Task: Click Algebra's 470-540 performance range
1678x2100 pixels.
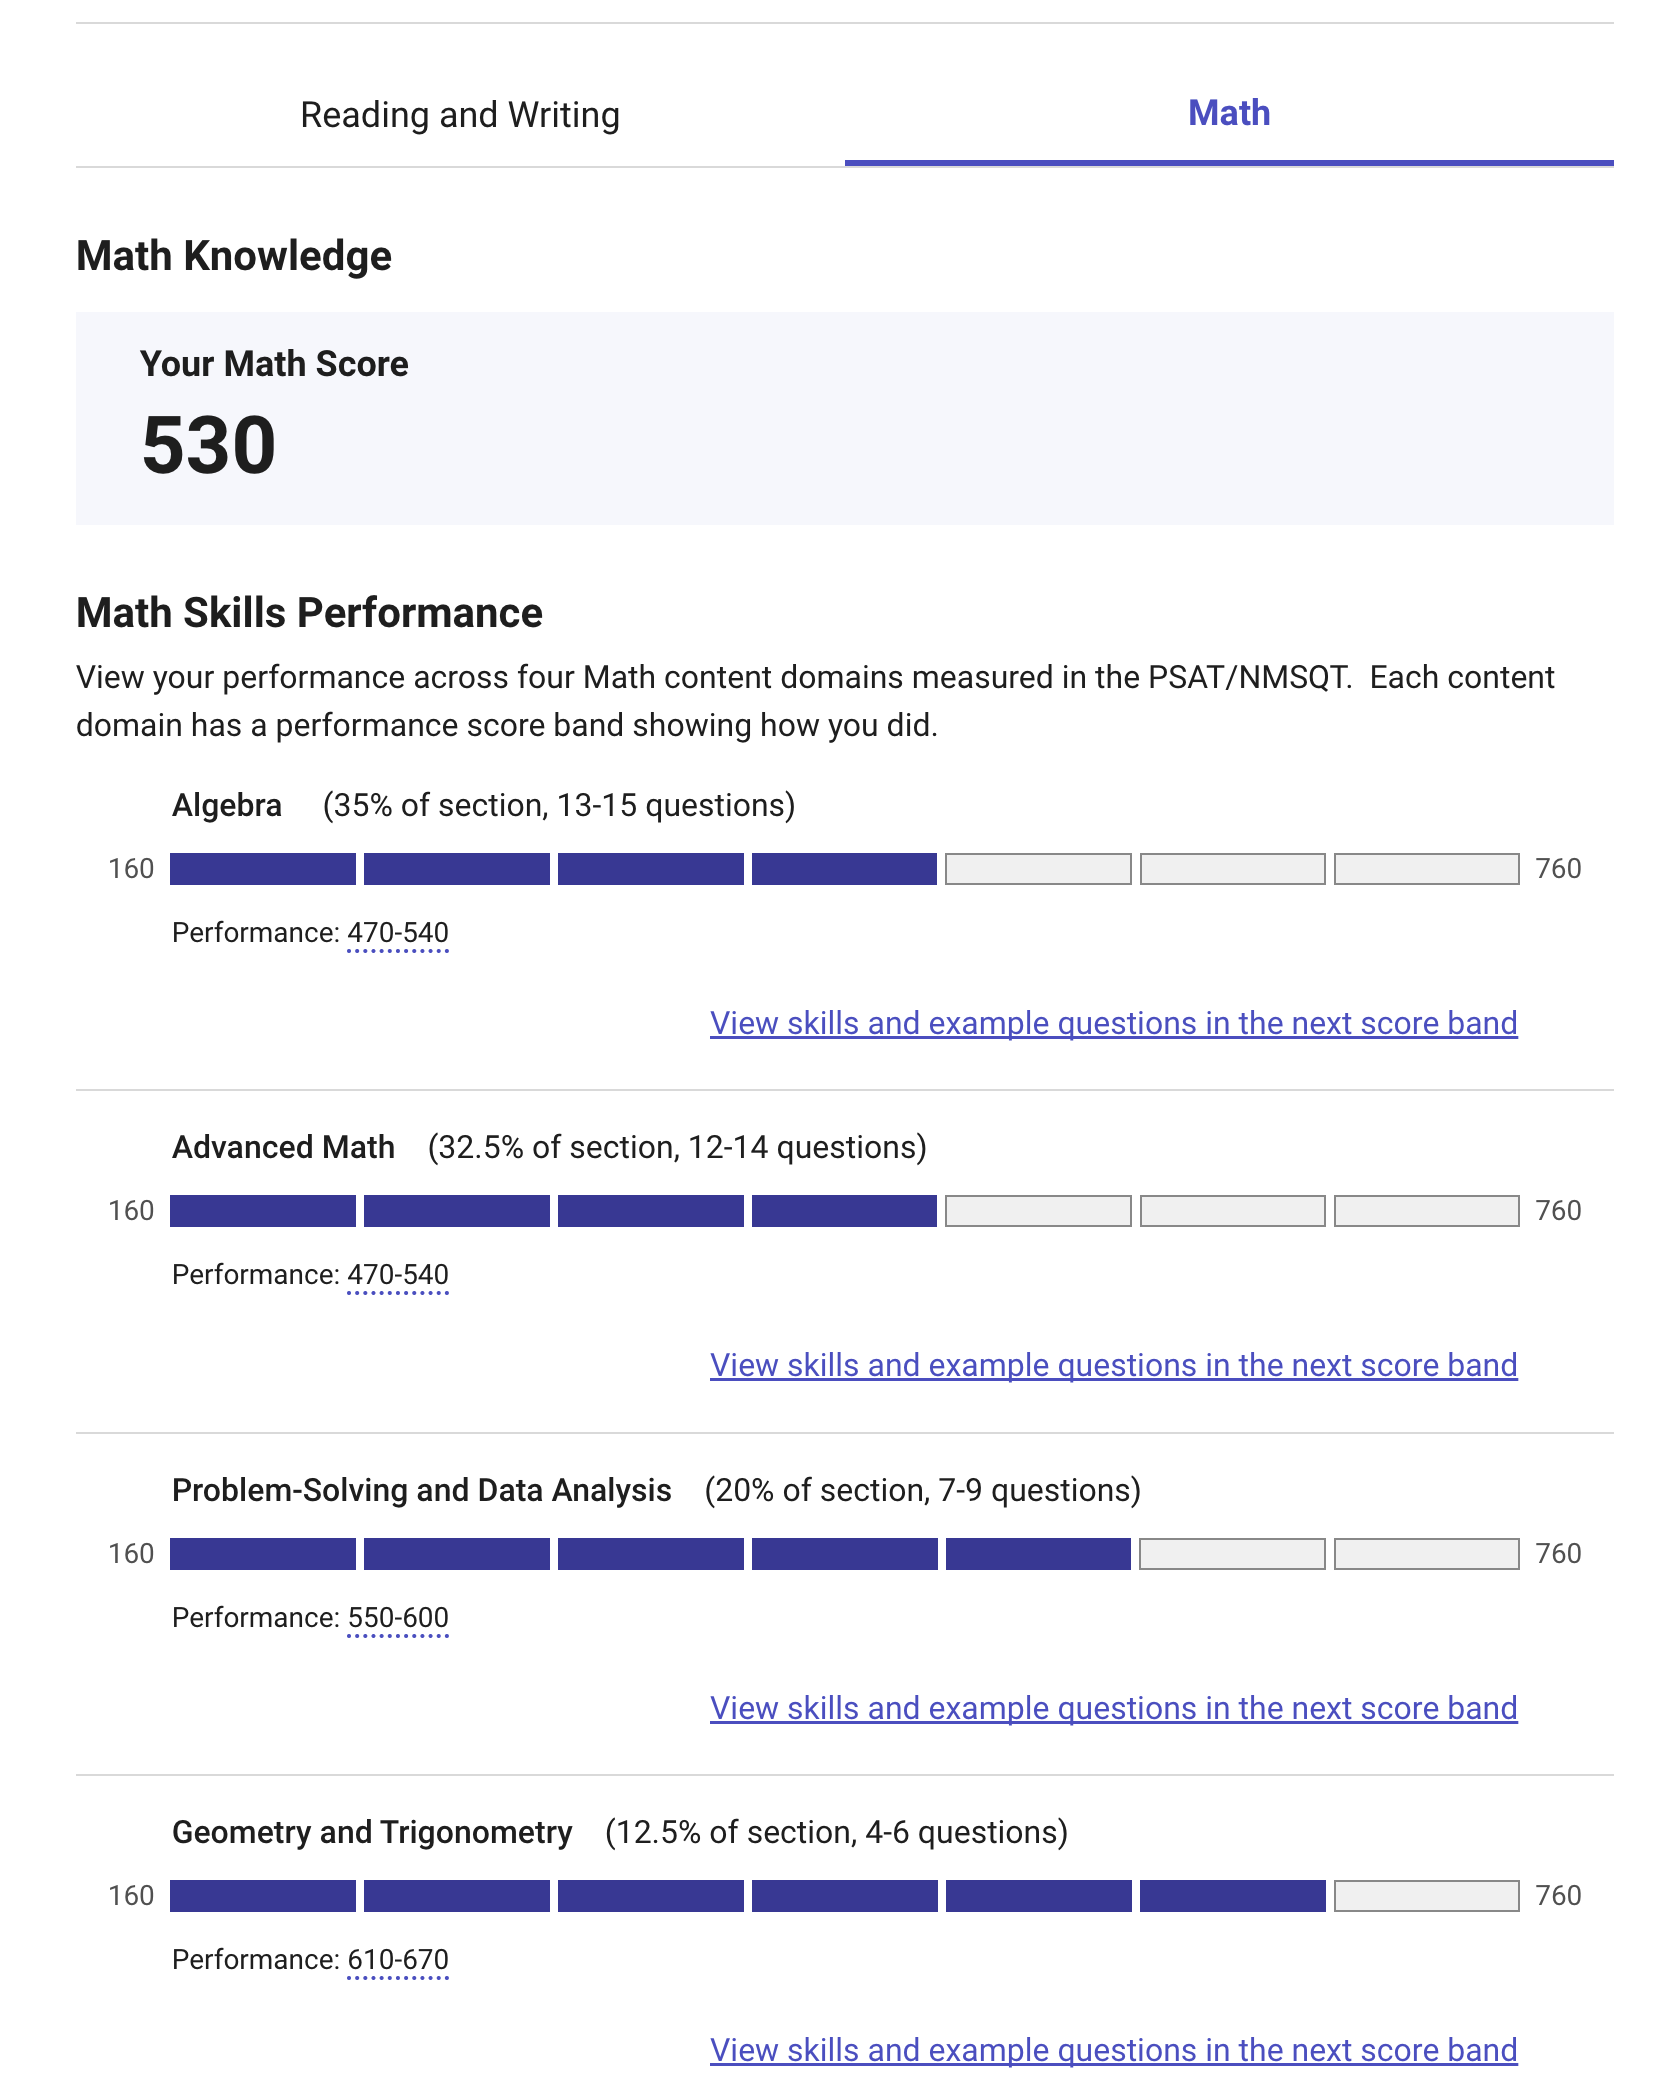Action: [398, 933]
